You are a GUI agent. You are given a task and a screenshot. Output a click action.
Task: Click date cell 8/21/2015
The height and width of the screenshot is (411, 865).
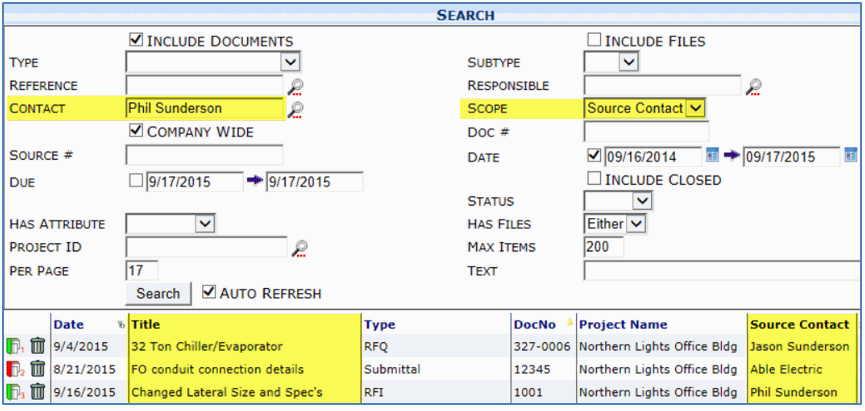(x=84, y=369)
